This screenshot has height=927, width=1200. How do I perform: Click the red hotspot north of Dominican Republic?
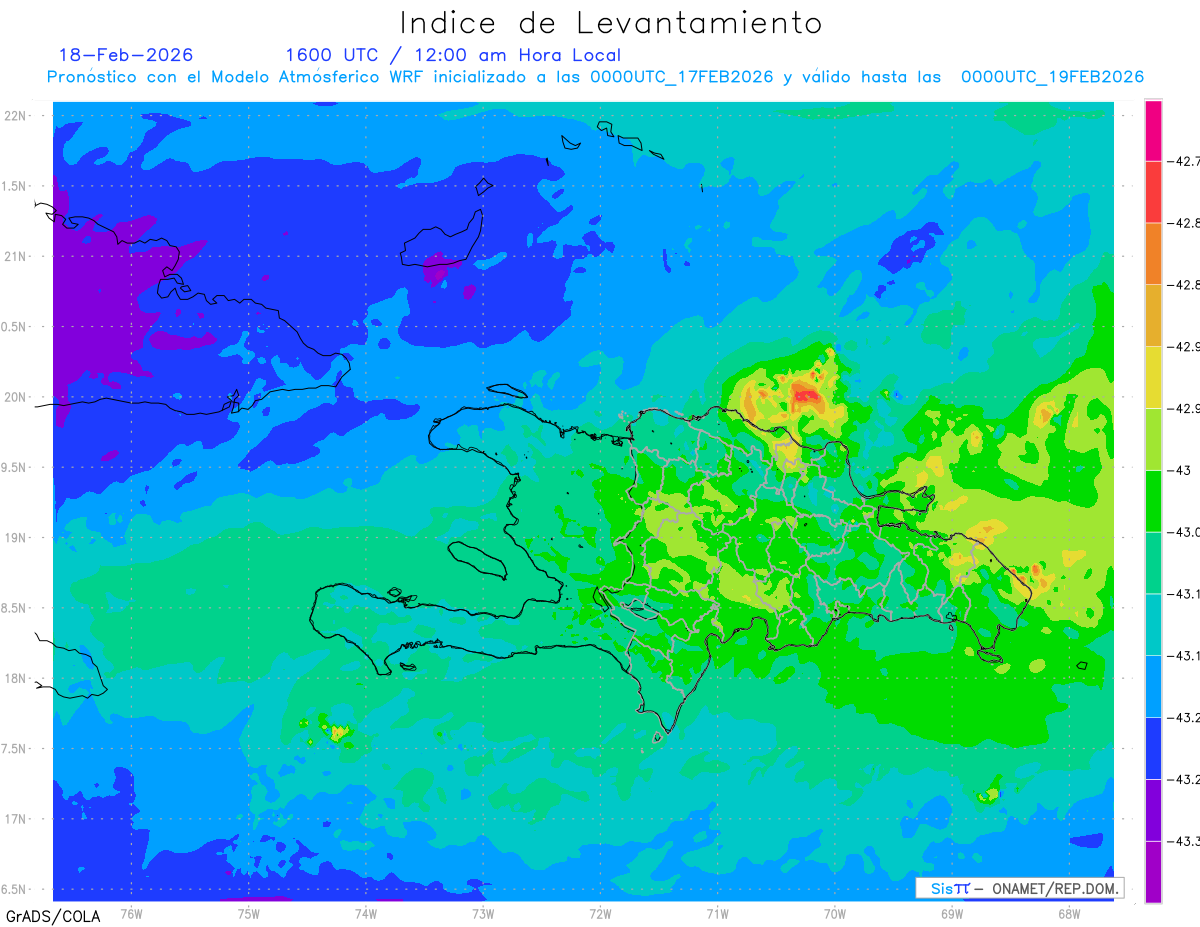[804, 395]
